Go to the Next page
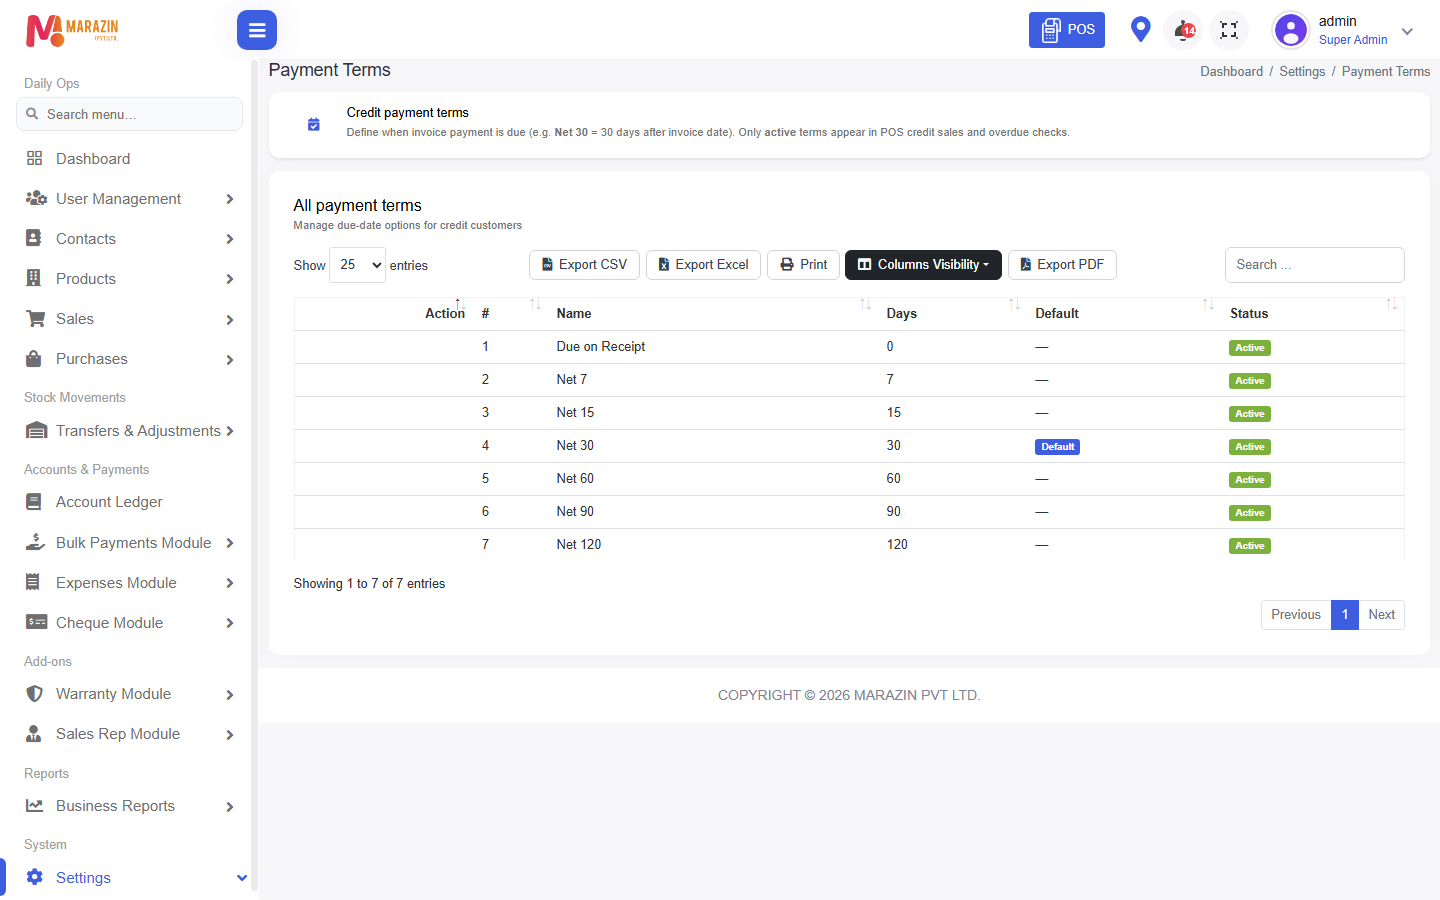This screenshot has width=1440, height=900. (1382, 615)
